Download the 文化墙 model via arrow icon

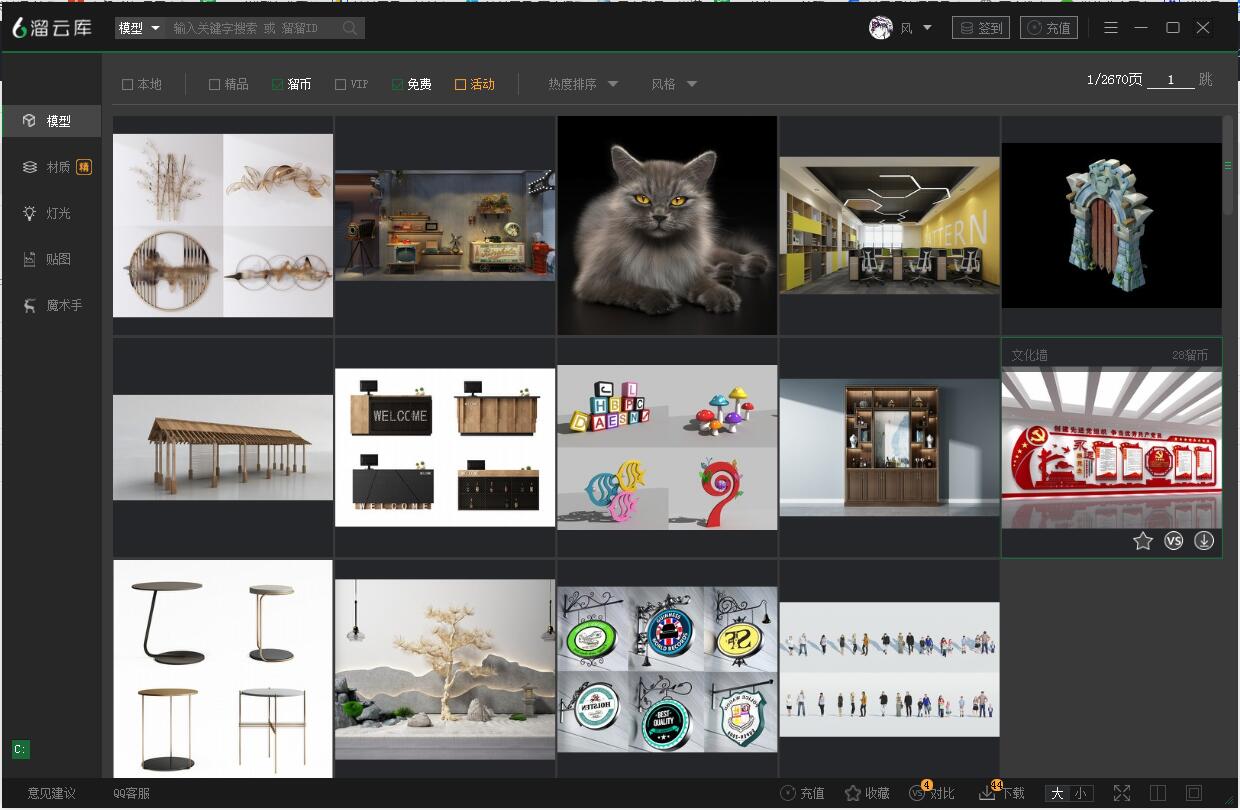1204,541
